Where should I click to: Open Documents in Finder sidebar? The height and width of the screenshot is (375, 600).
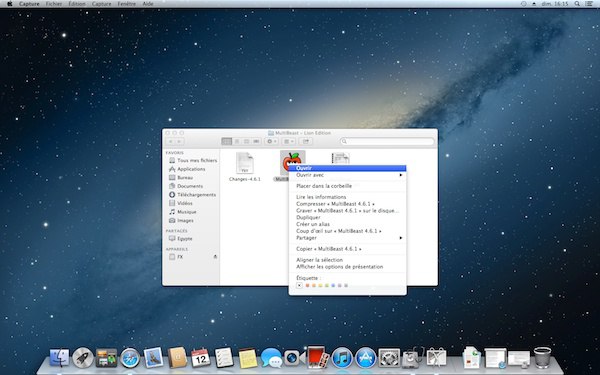(186, 186)
